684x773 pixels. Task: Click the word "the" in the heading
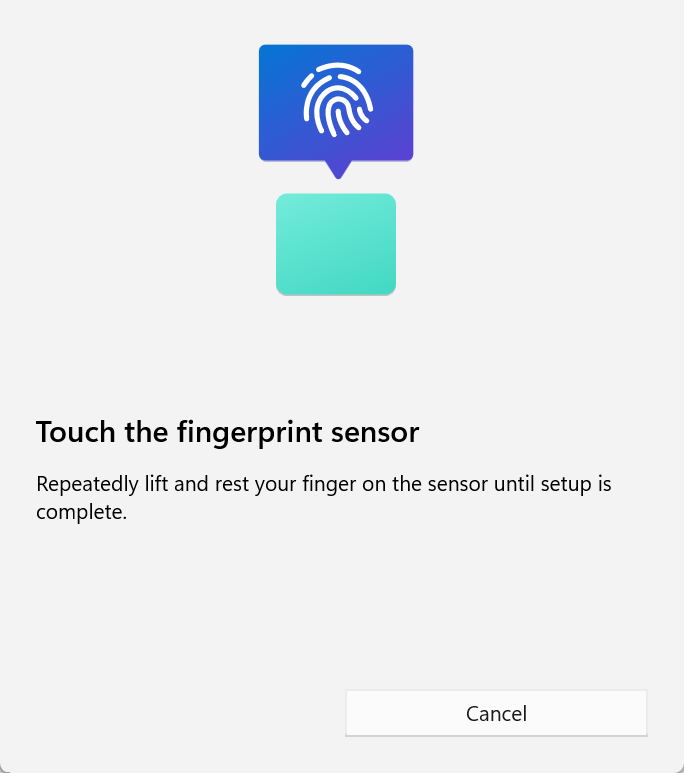[146, 432]
